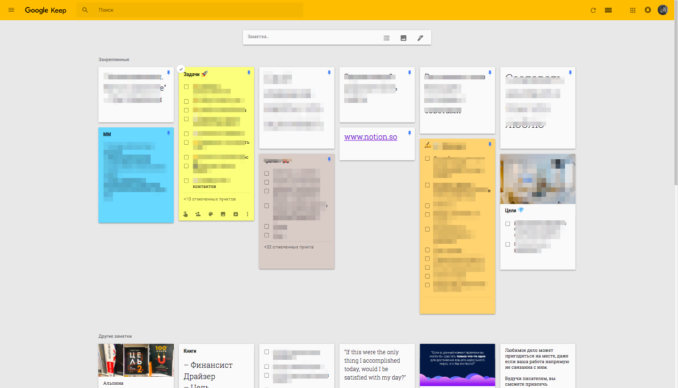Open the main hamburger menu
Screen dimensions: 678x388
[11, 10]
